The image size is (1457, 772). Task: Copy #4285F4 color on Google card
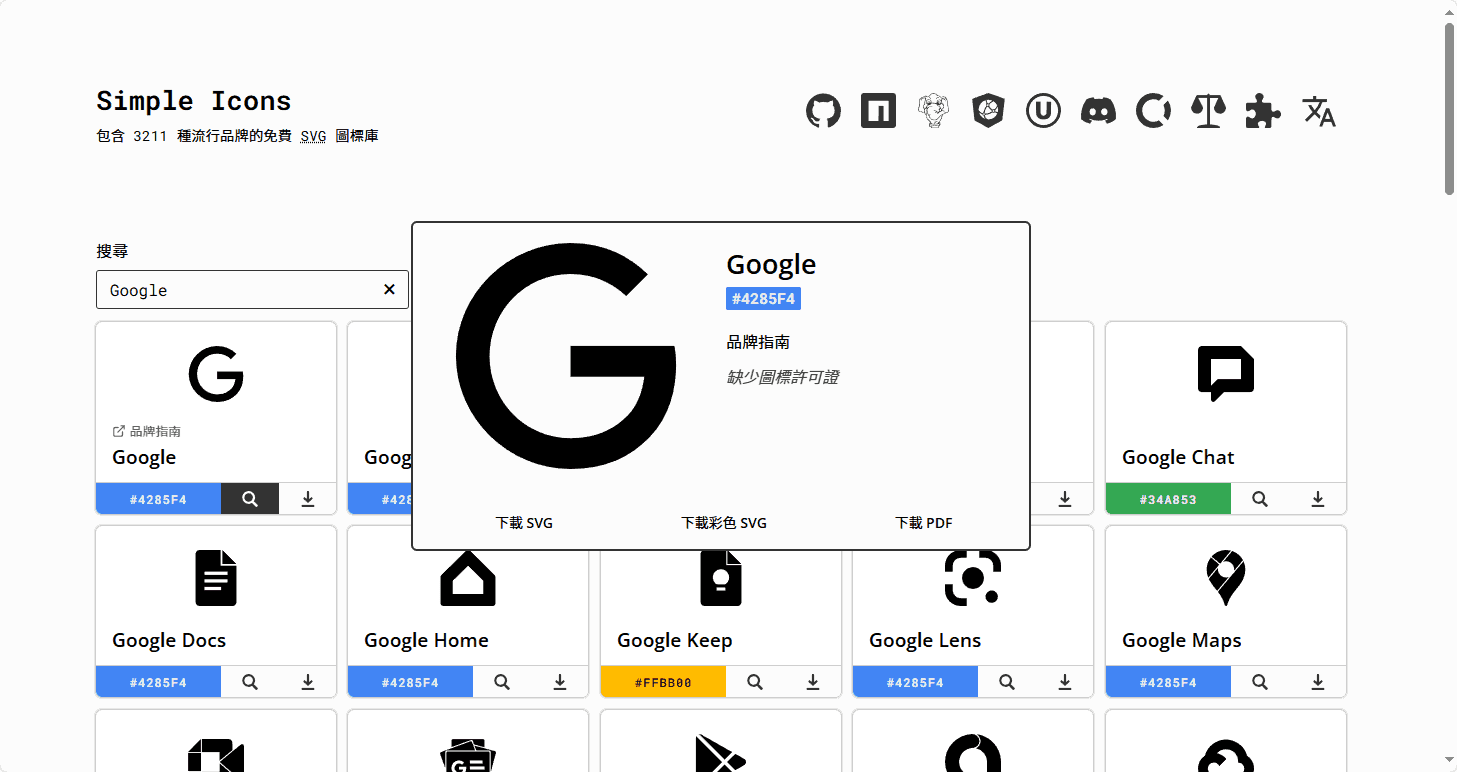(x=158, y=499)
